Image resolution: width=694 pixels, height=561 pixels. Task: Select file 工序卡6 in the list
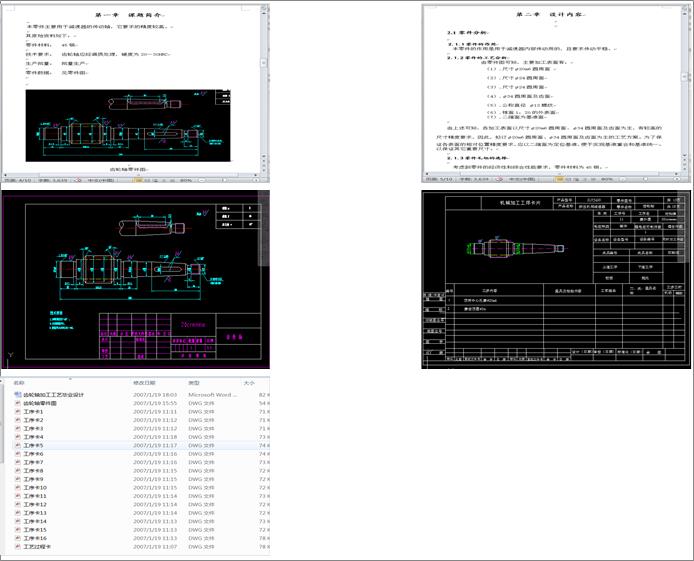(33, 453)
